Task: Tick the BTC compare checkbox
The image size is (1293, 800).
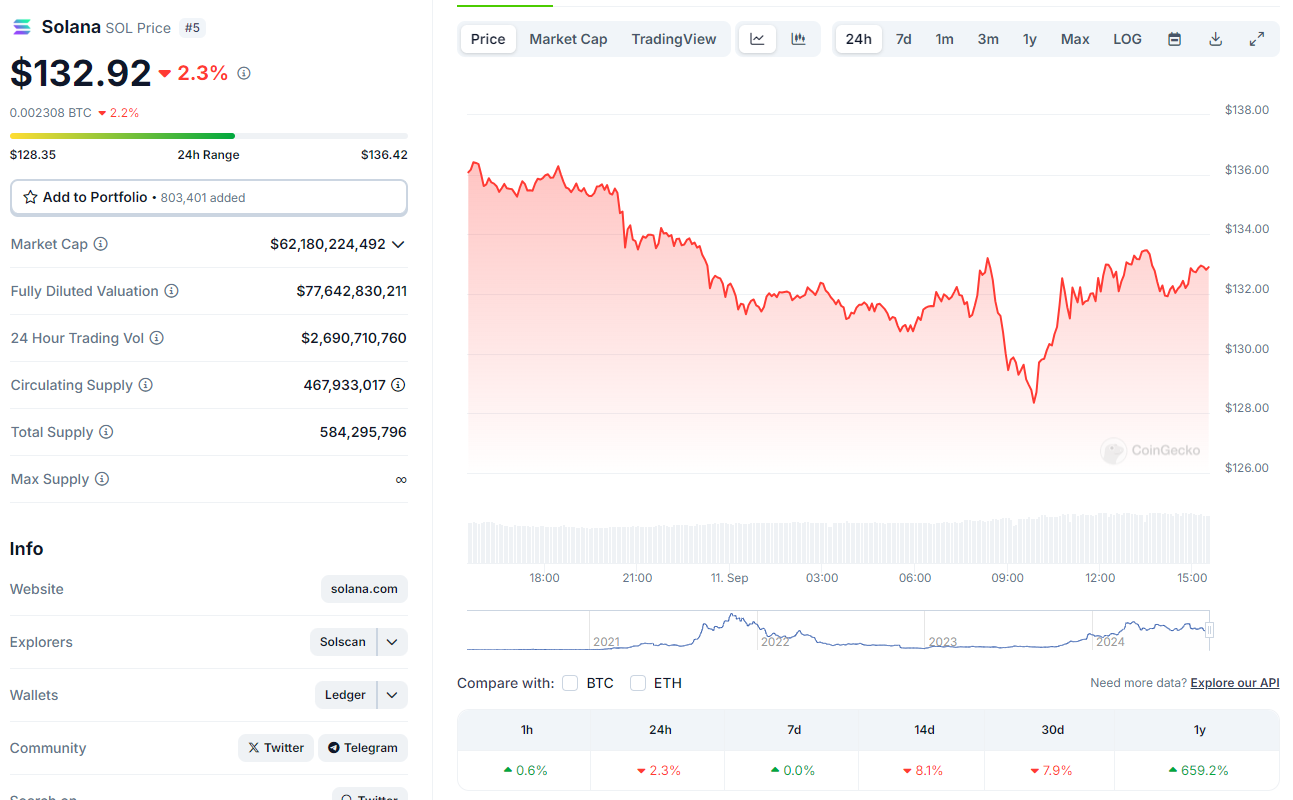Action: (x=570, y=683)
